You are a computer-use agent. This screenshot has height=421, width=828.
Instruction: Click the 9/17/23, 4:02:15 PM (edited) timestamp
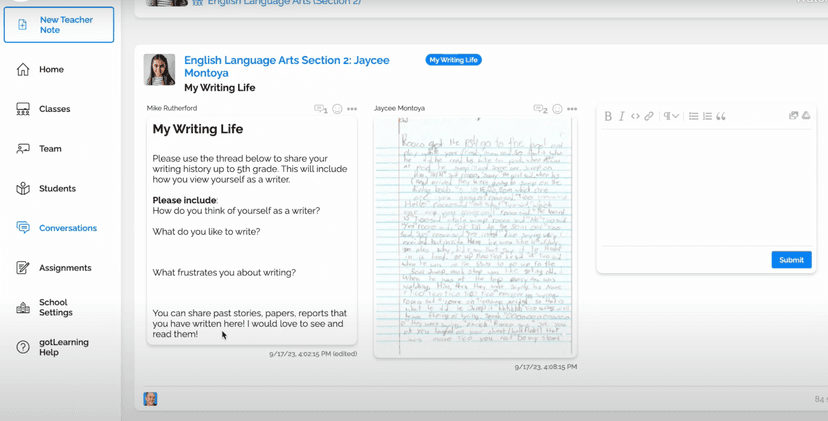point(313,354)
